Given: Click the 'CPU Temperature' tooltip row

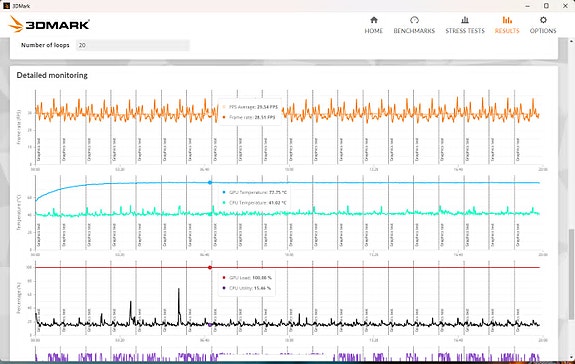Looking at the screenshot, I should coord(254,203).
